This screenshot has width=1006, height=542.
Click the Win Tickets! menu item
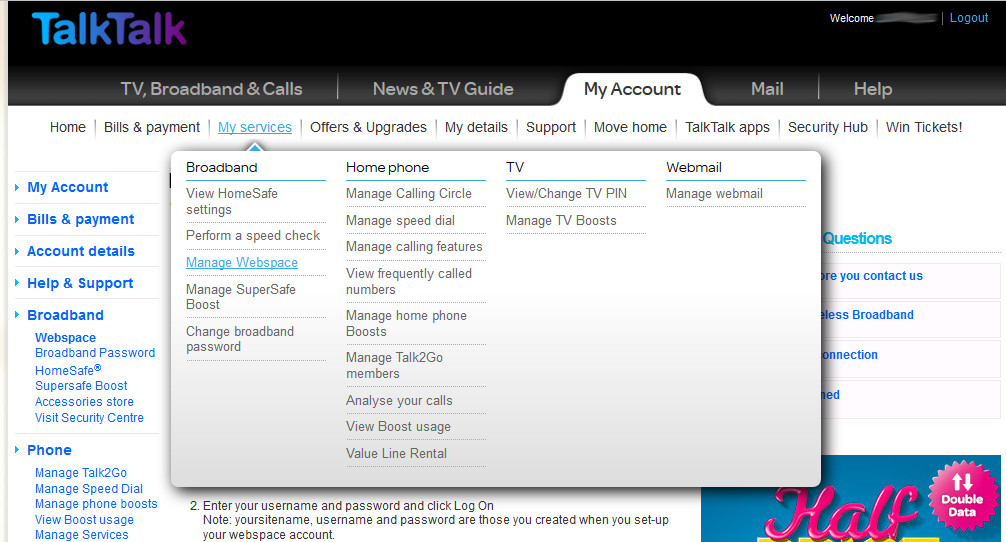[924, 127]
